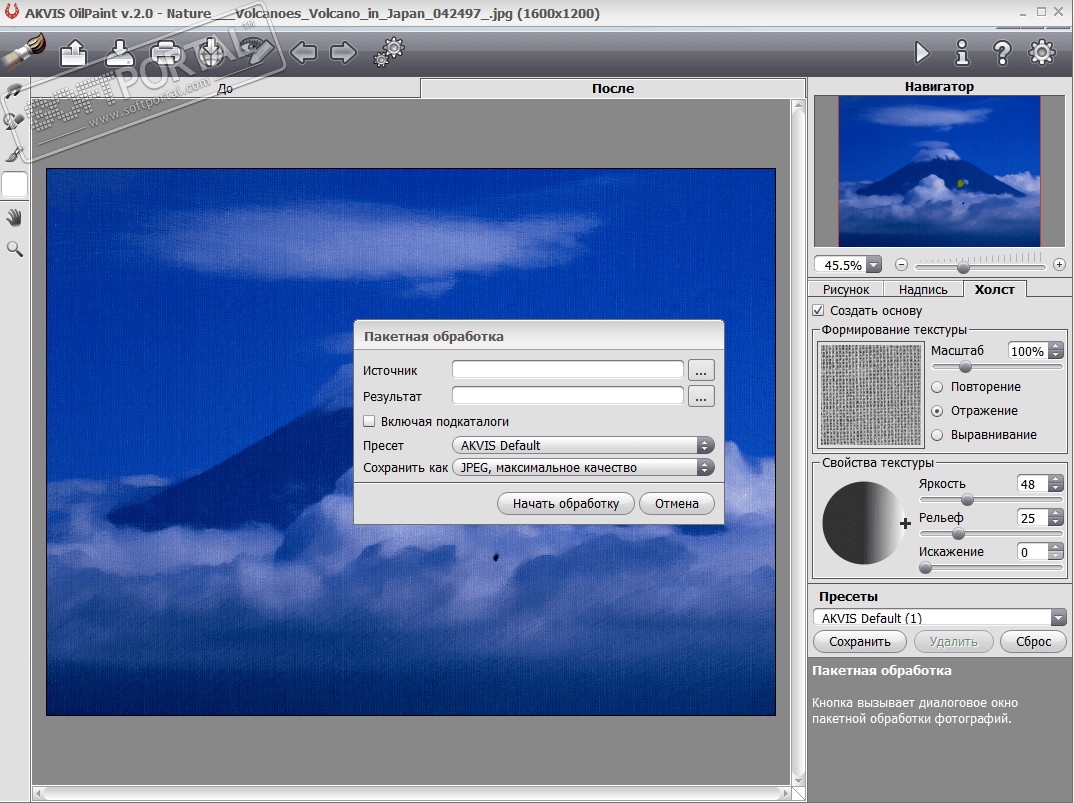Click the Яркость value field 48
The width and height of the screenshot is (1074, 803).
tap(1032, 484)
